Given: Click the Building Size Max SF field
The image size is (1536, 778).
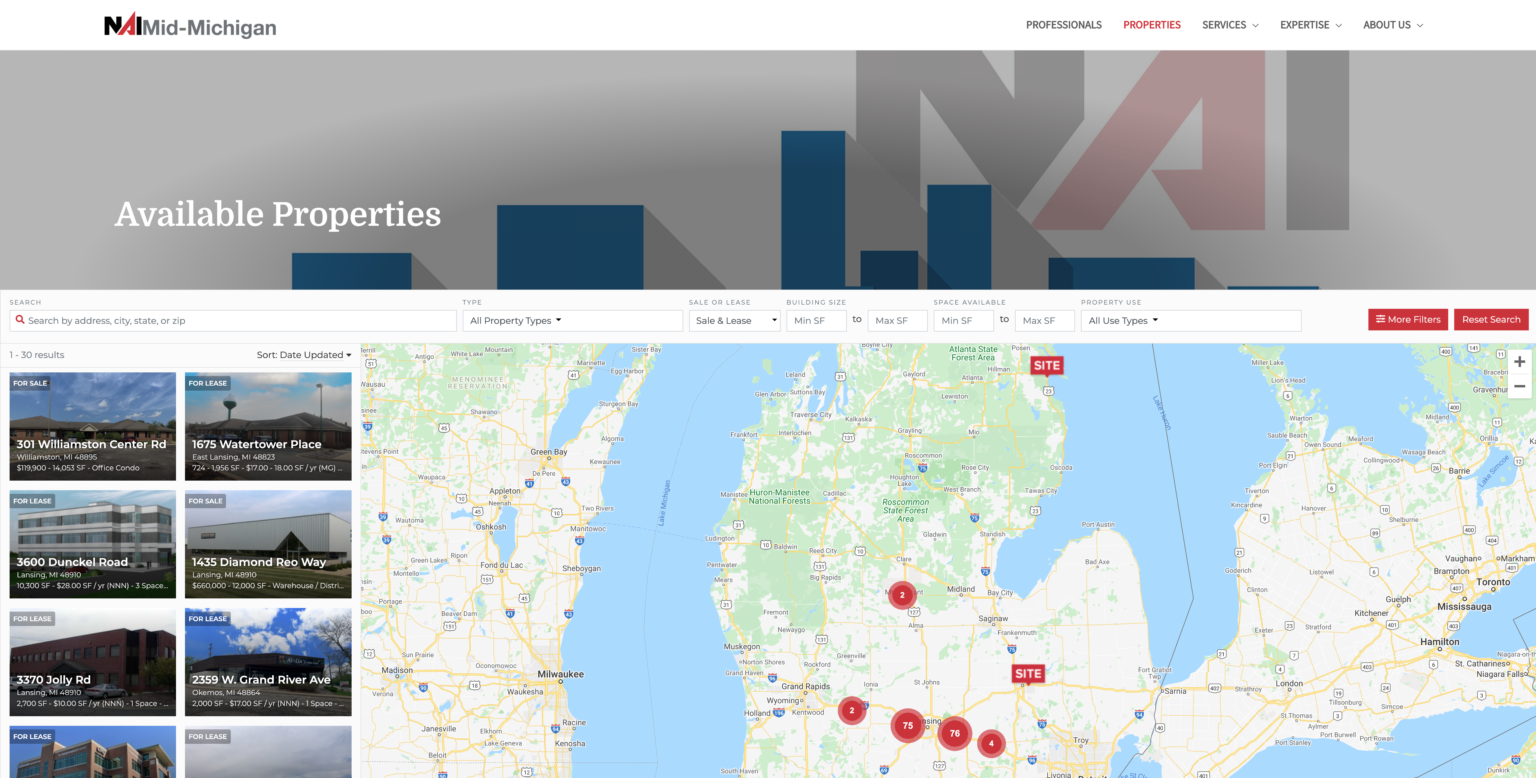Looking at the screenshot, I should tap(897, 320).
